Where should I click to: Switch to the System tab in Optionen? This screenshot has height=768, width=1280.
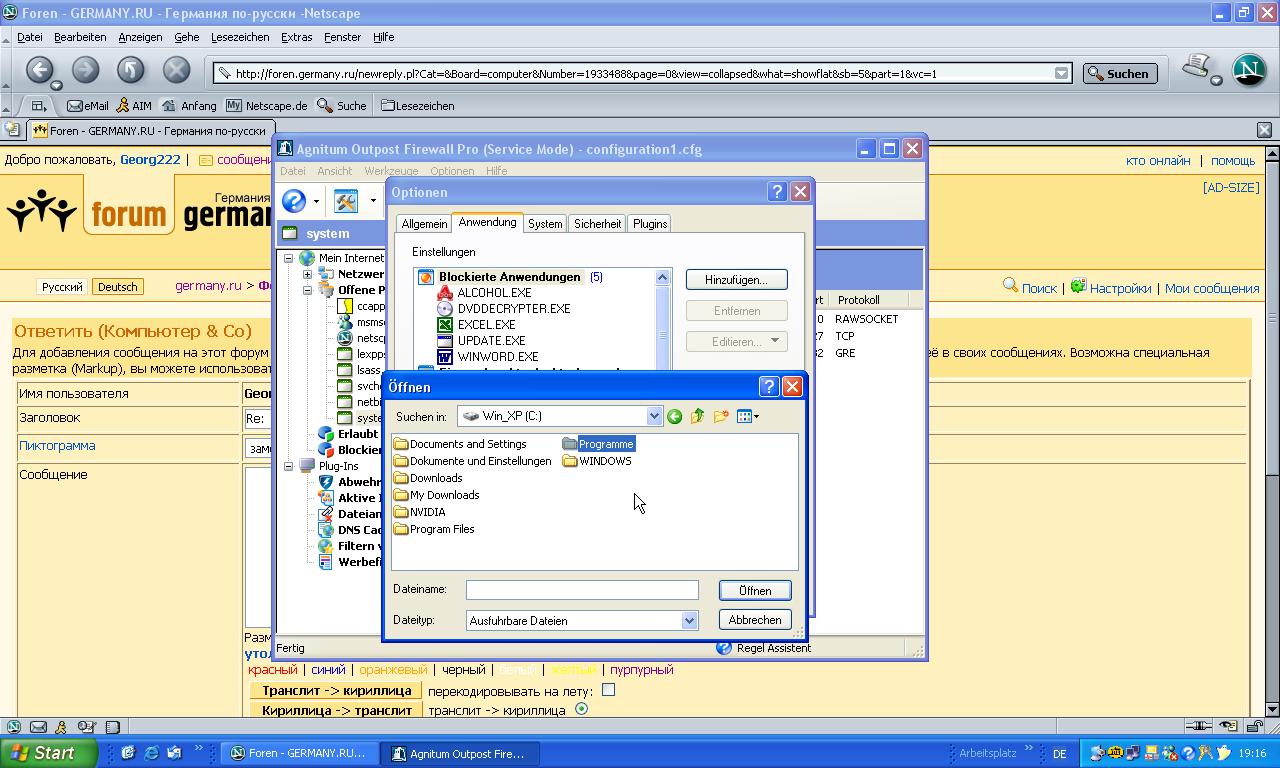coord(545,224)
